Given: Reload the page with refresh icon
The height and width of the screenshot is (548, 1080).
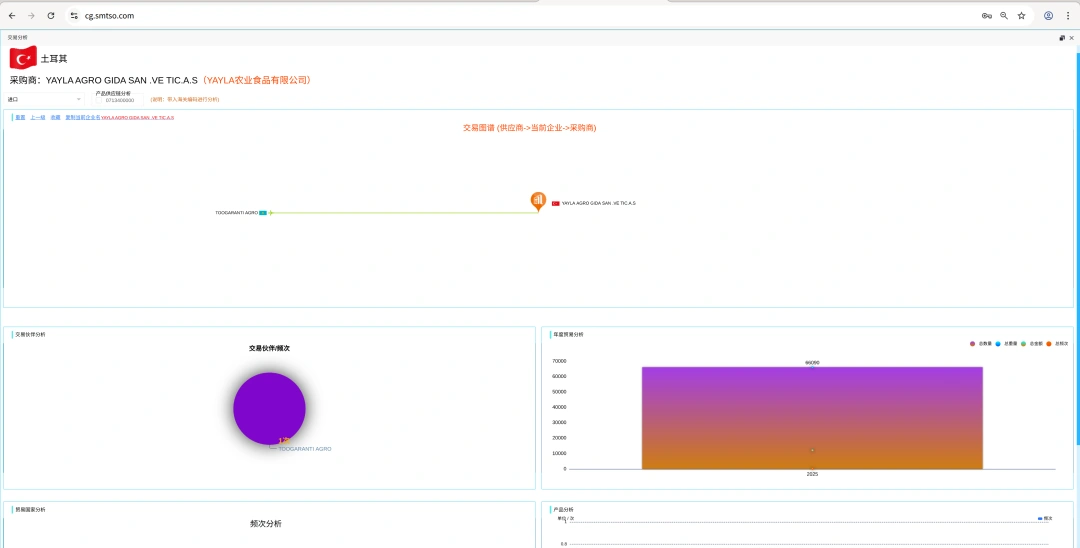Looking at the screenshot, I should [51, 16].
